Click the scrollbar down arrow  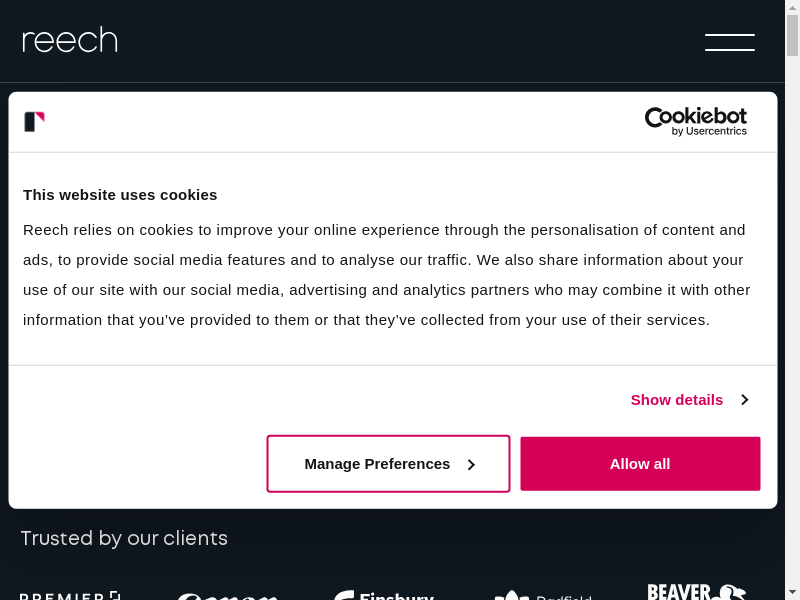792,592
